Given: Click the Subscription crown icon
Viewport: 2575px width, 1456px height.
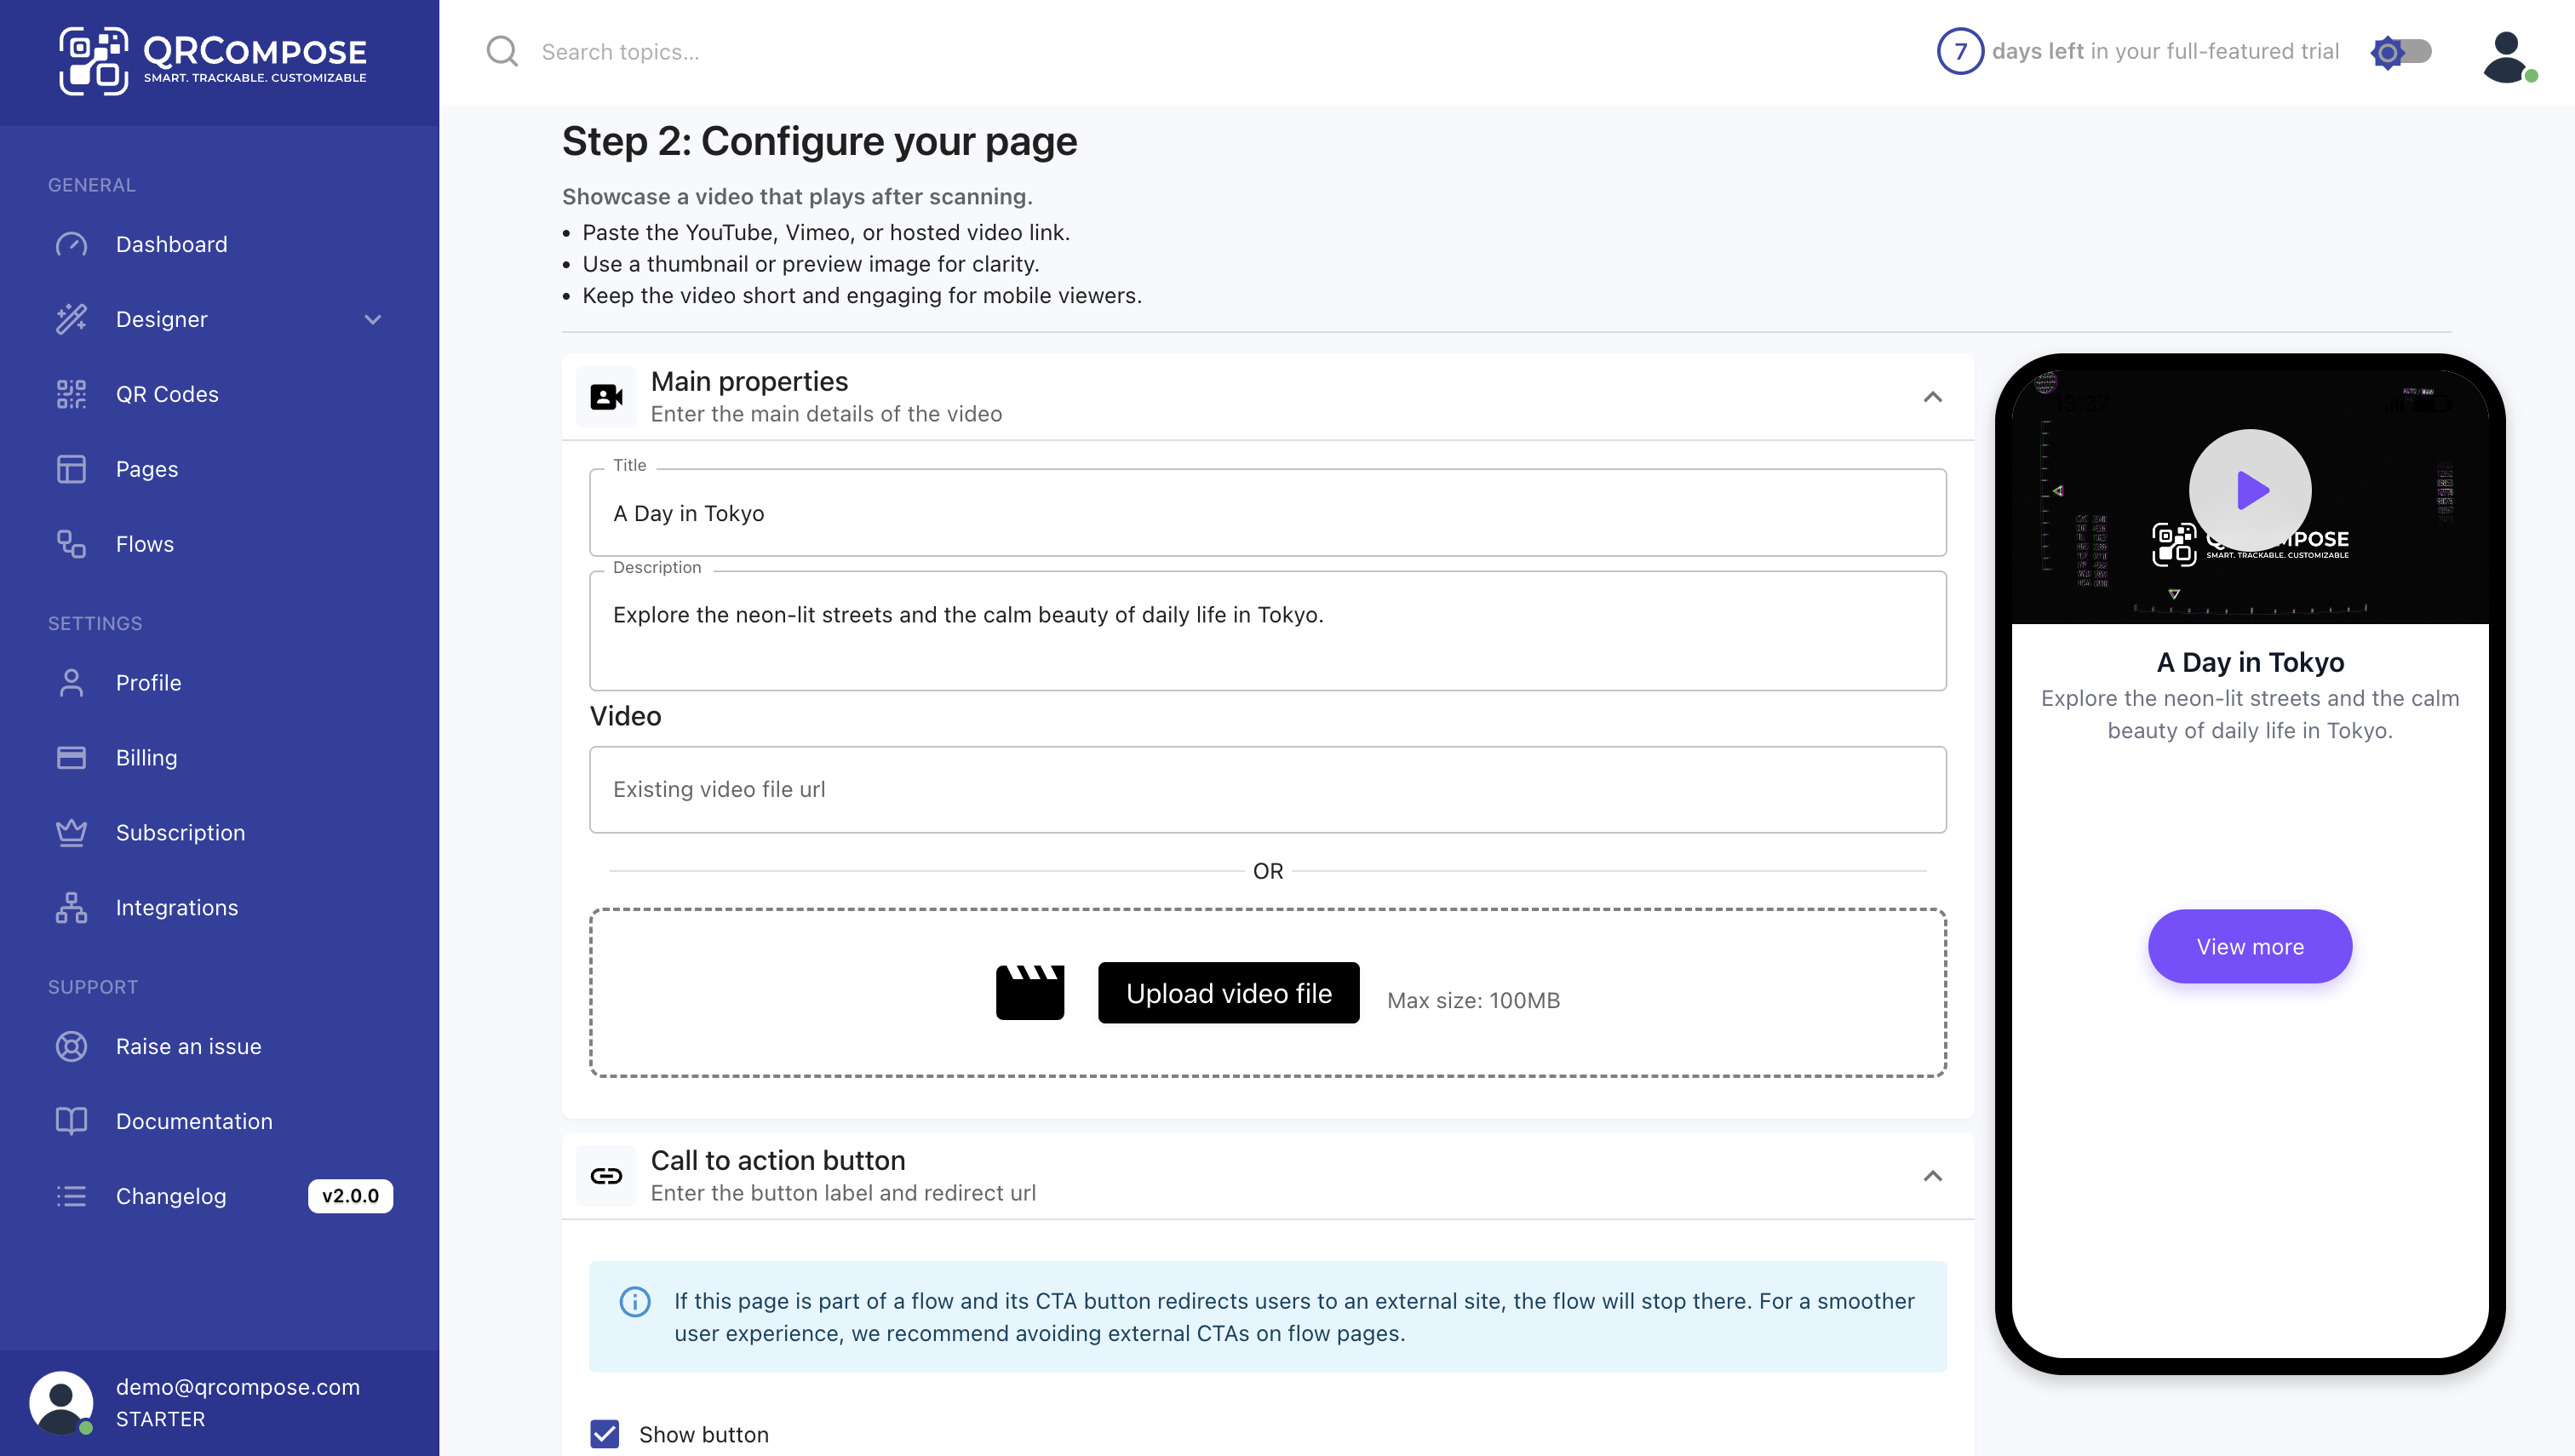Looking at the screenshot, I should click(x=71, y=832).
